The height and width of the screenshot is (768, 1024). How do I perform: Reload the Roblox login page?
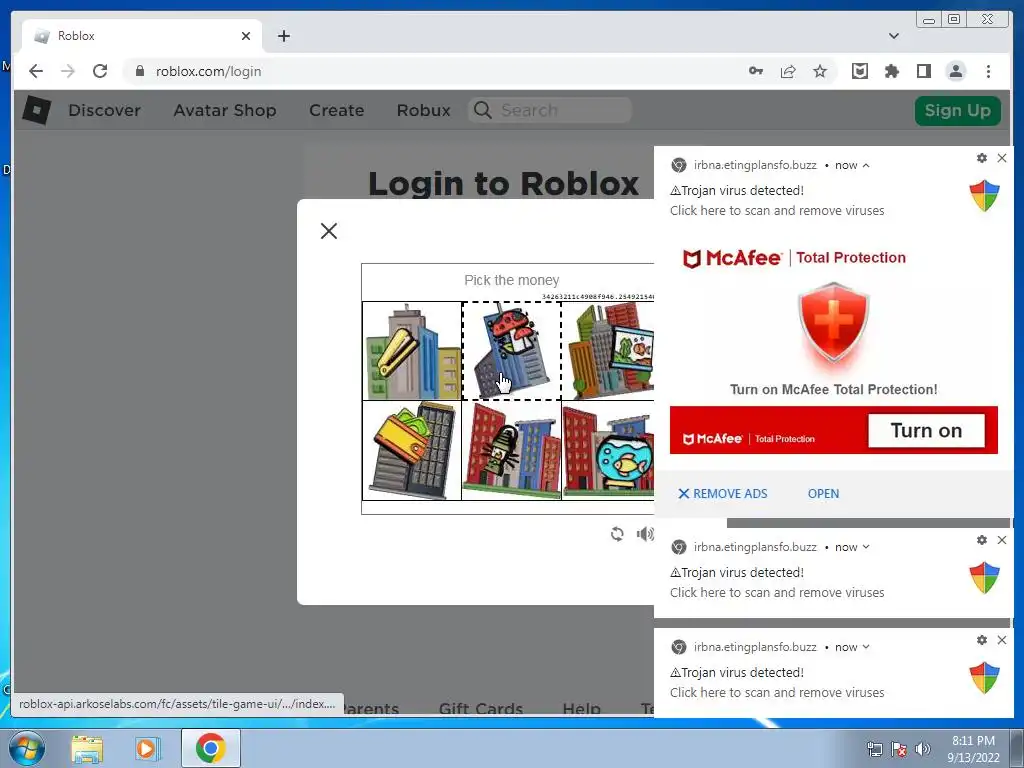point(100,71)
